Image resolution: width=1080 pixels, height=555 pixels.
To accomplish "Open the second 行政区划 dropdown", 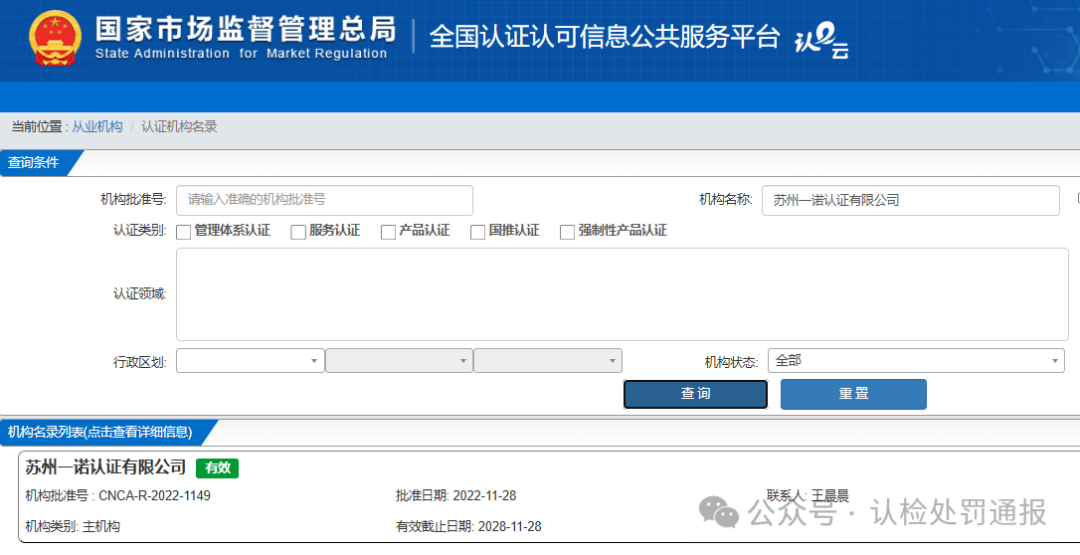I will (399, 361).
